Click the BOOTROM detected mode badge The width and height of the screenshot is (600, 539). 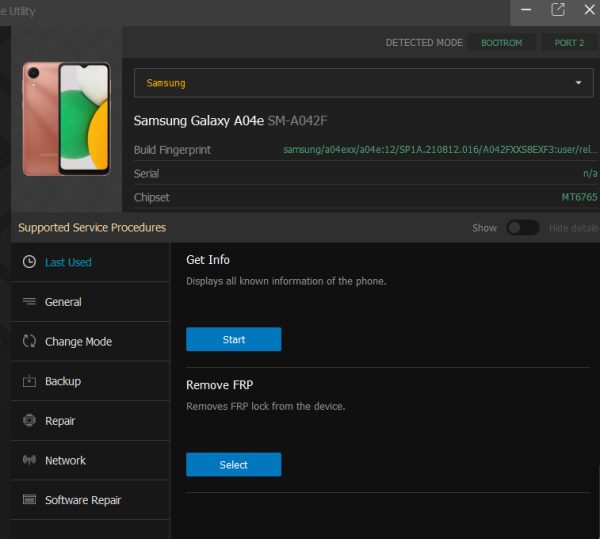click(x=501, y=42)
